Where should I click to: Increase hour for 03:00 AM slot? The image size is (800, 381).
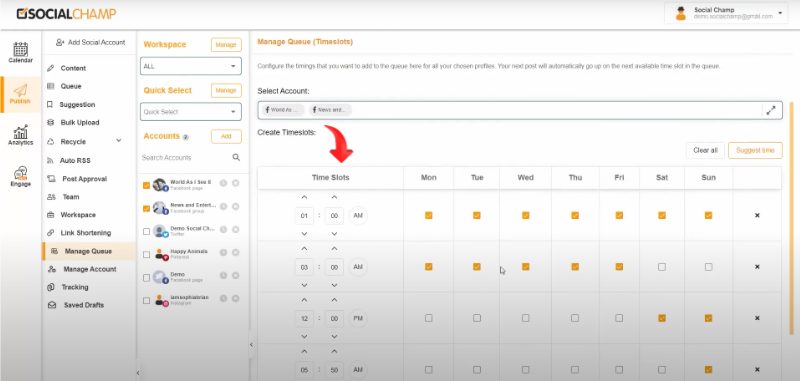(x=304, y=248)
